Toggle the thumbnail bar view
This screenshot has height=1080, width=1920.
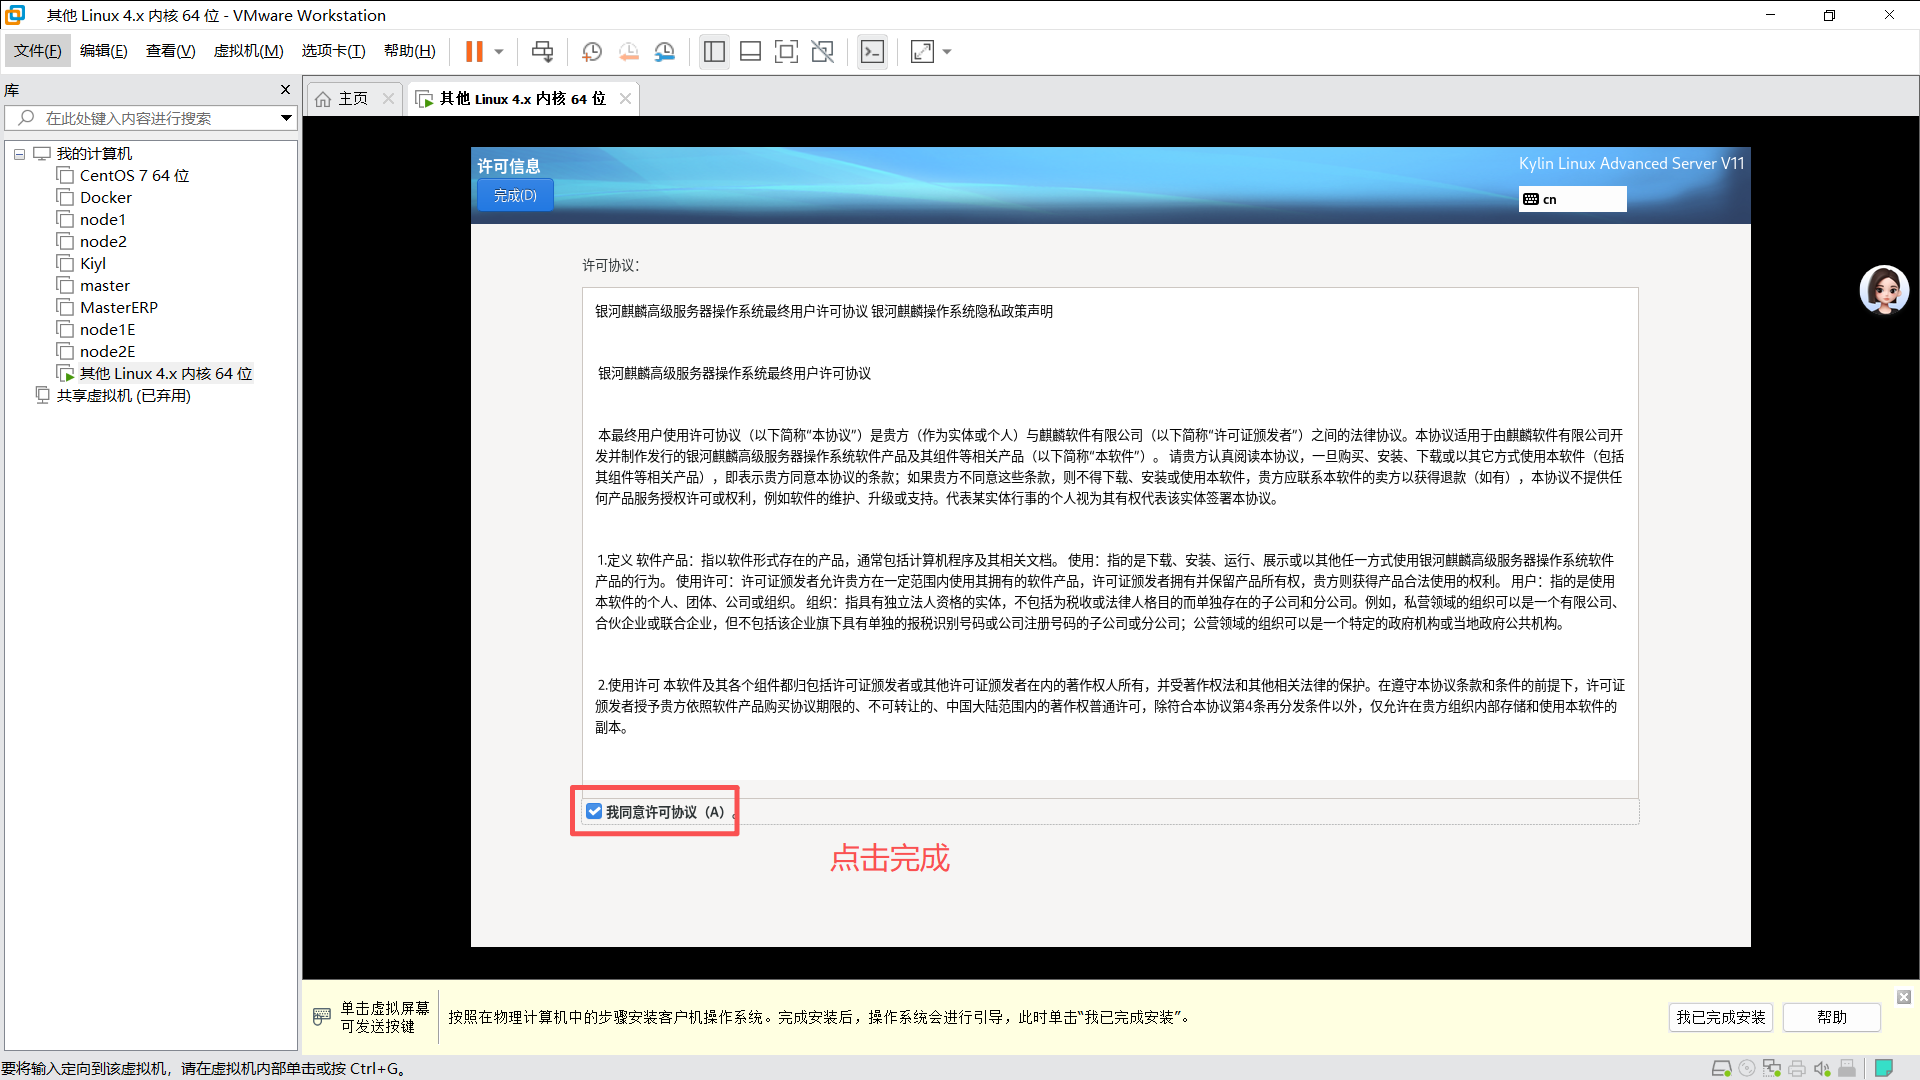750,51
